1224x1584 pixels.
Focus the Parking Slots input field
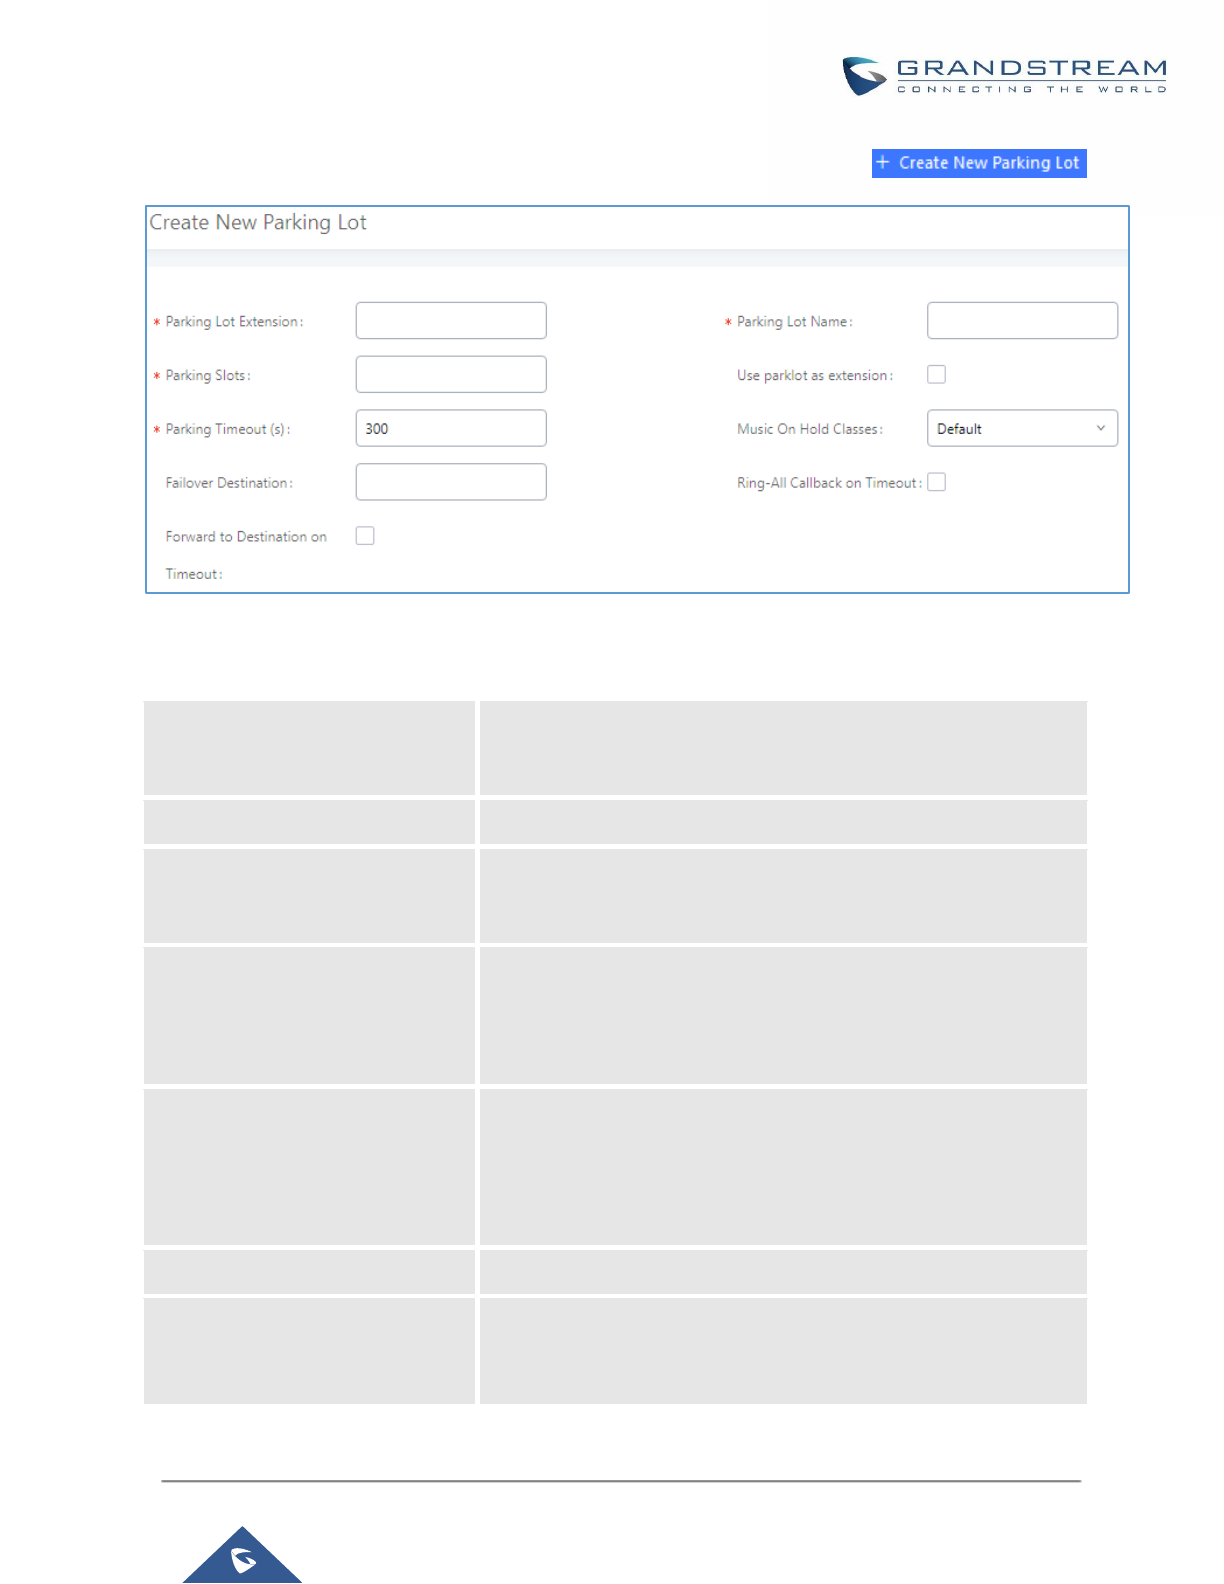pyautogui.click(x=451, y=375)
